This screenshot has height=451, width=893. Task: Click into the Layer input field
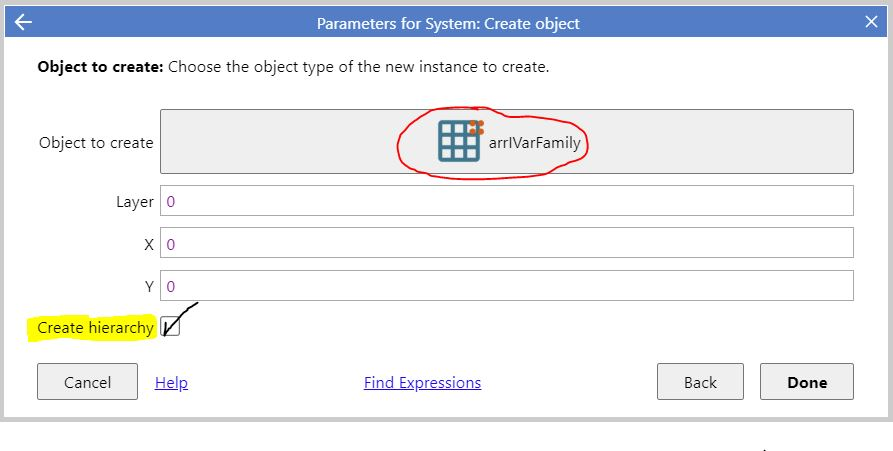point(506,200)
